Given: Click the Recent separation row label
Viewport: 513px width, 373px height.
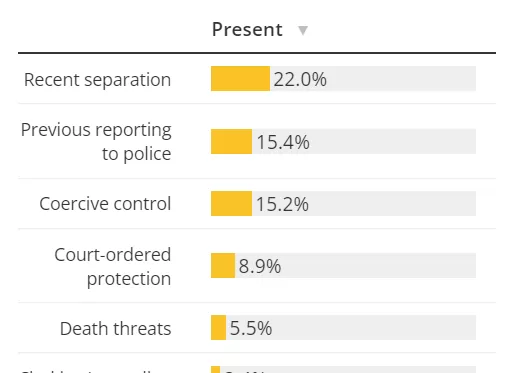Looking at the screenshot, I should click(97, 79).
